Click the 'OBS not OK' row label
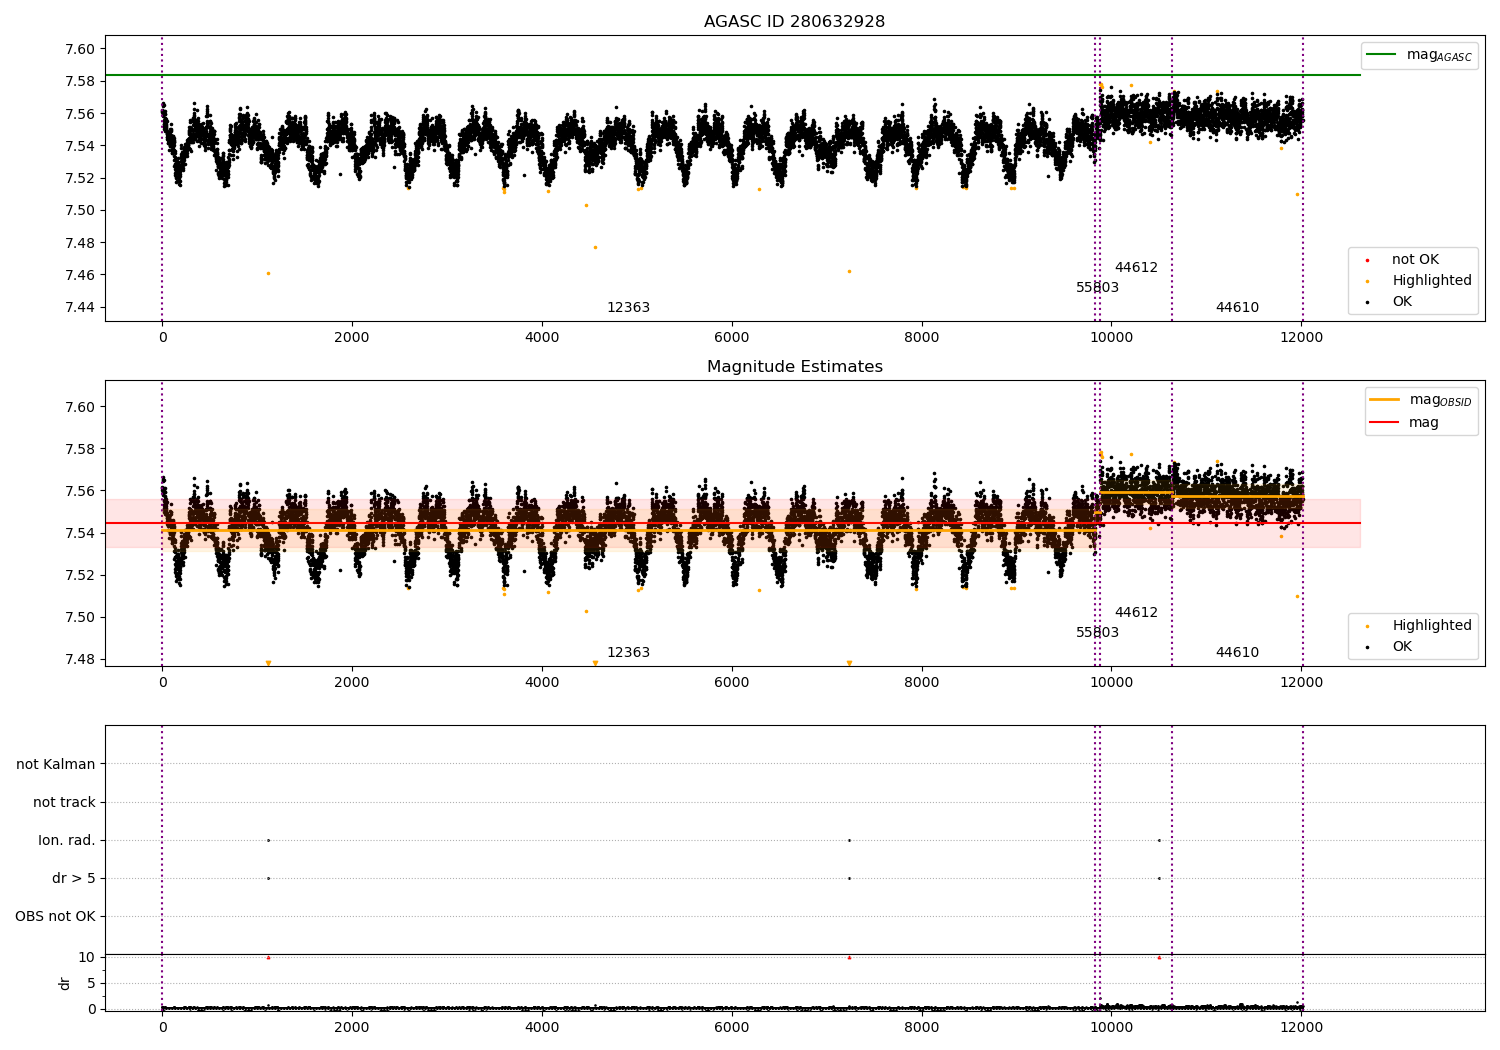The image size is (1500, 1050). pos(55,916)
